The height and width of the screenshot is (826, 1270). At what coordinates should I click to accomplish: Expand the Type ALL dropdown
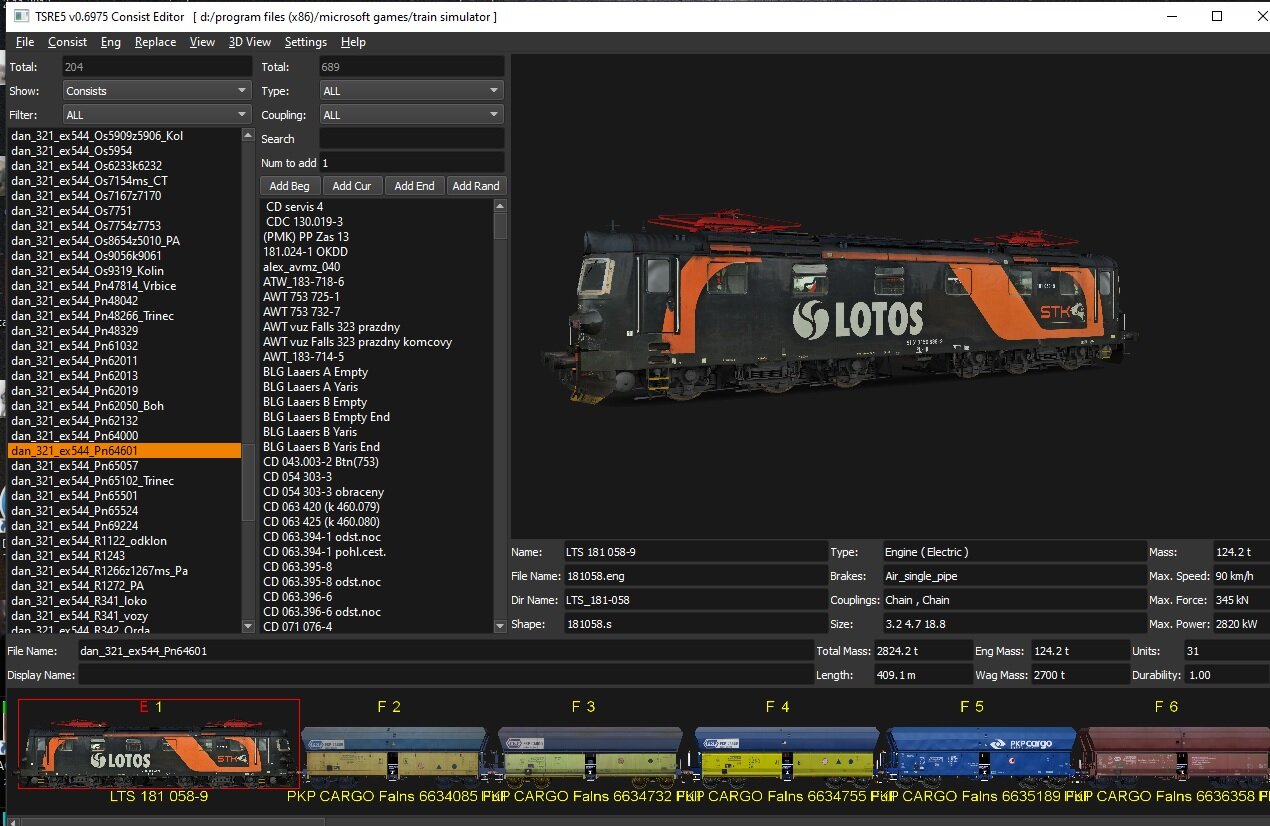click(x=411, y=91)
